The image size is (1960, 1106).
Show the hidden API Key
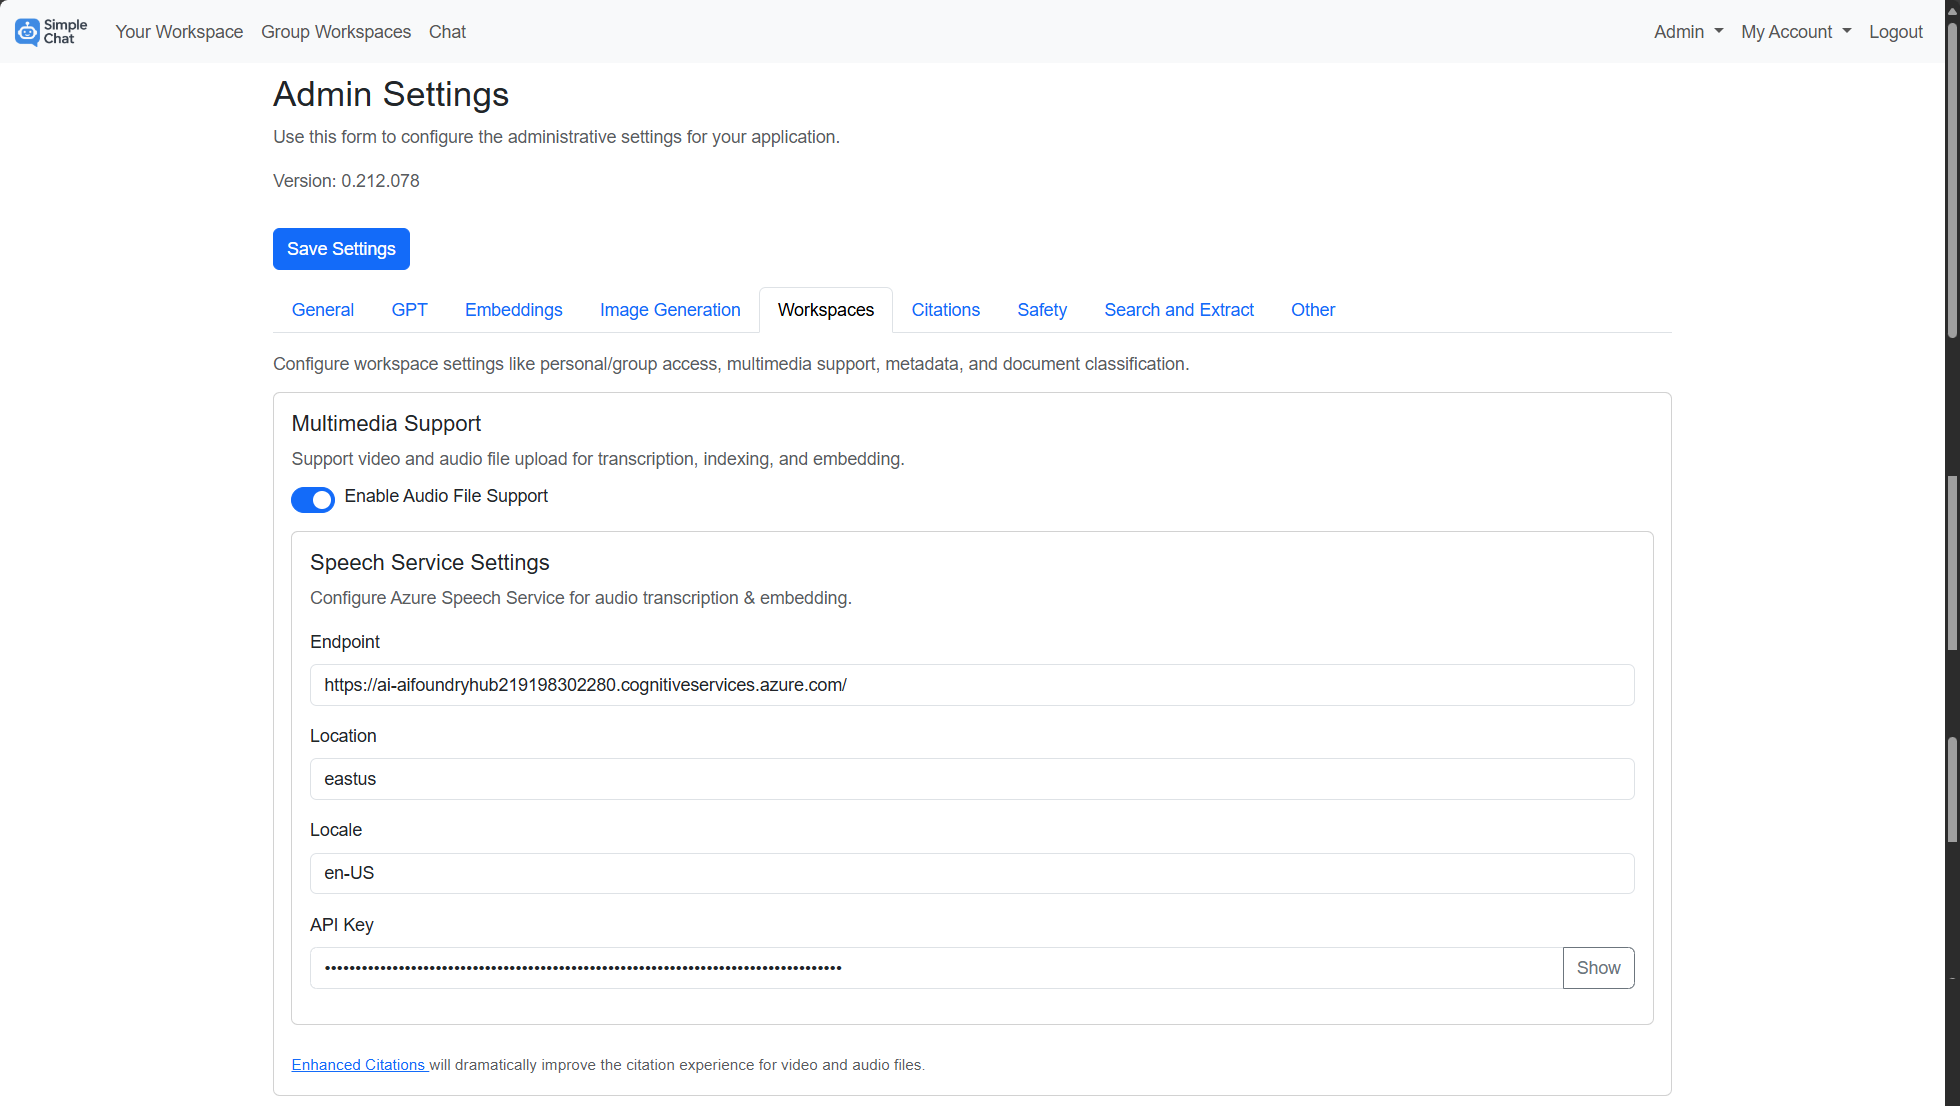click(1598, 967)
